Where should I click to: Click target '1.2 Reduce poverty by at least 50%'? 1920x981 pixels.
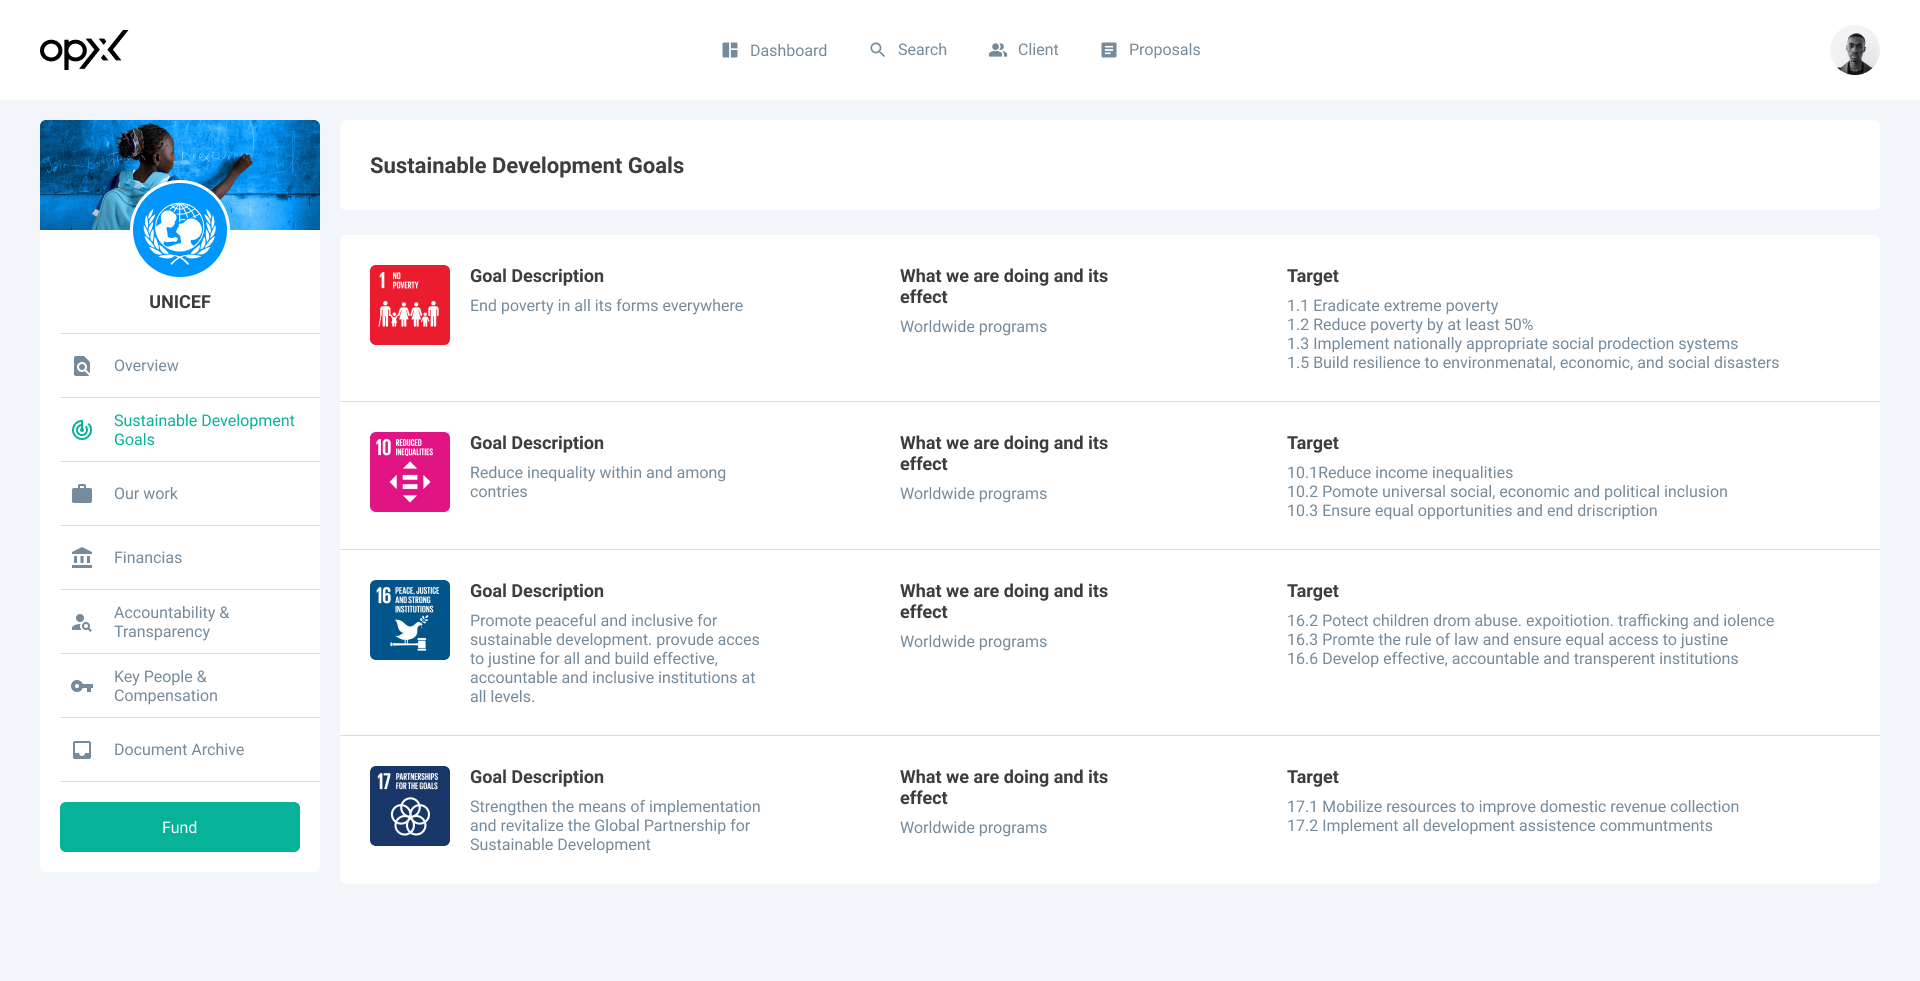[x=1410, y=325]
